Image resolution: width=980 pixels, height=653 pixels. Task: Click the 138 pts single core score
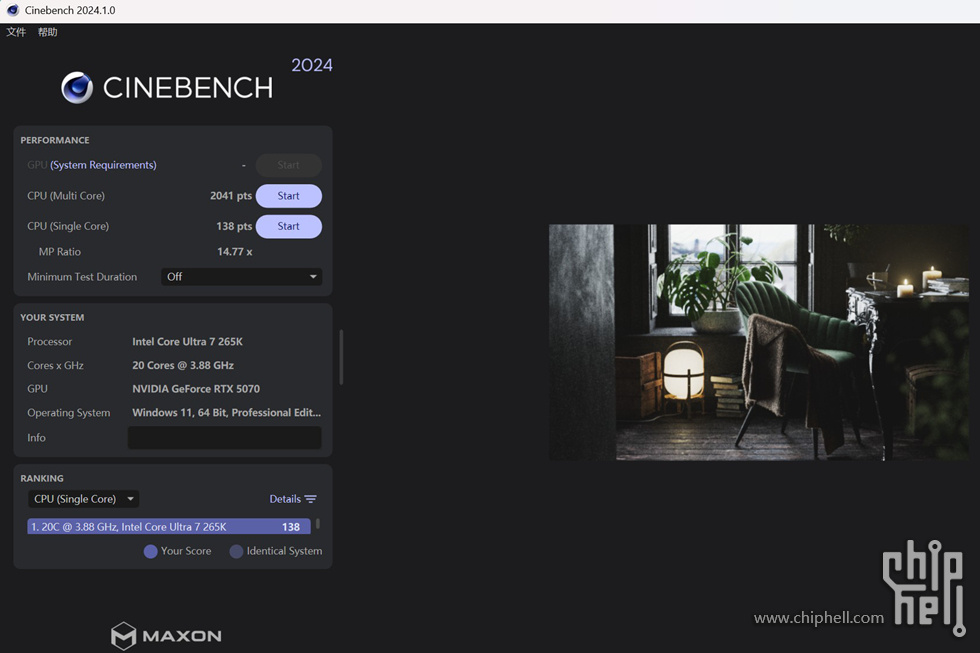coord(234,226)
